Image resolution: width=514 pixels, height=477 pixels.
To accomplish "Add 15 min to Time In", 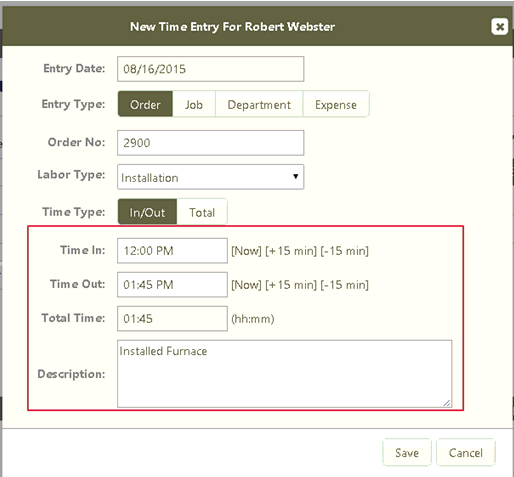I will 291,251.
